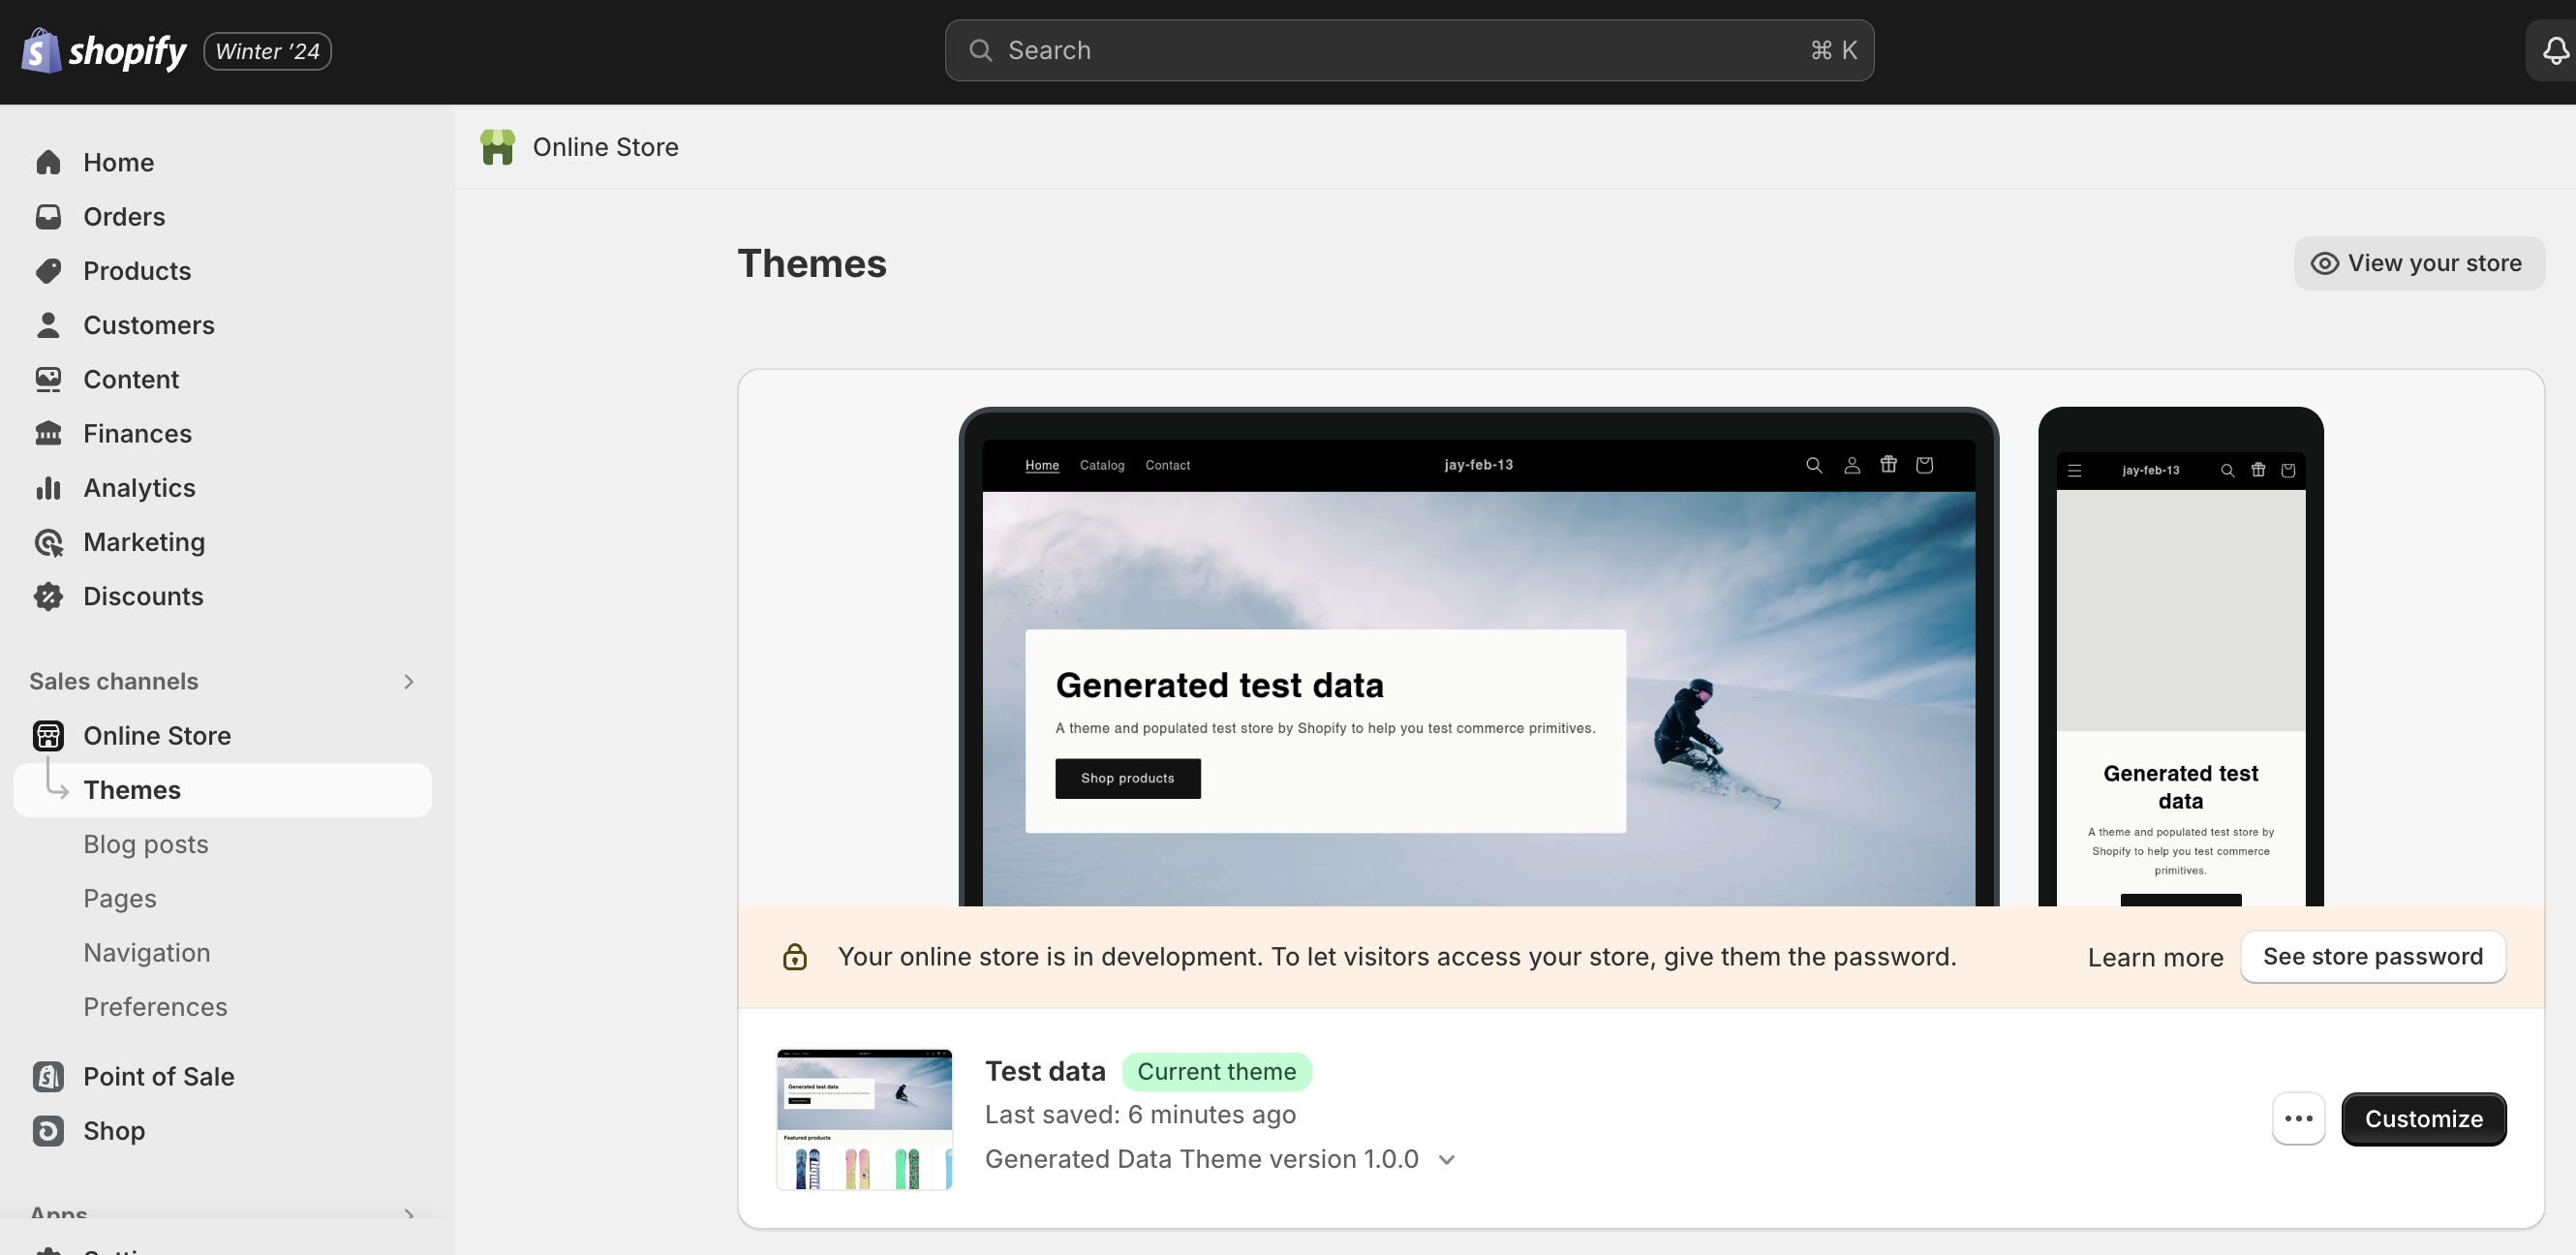Open the theme three-dots actions menu
The image size is (2576, 1255).
2298,1118
